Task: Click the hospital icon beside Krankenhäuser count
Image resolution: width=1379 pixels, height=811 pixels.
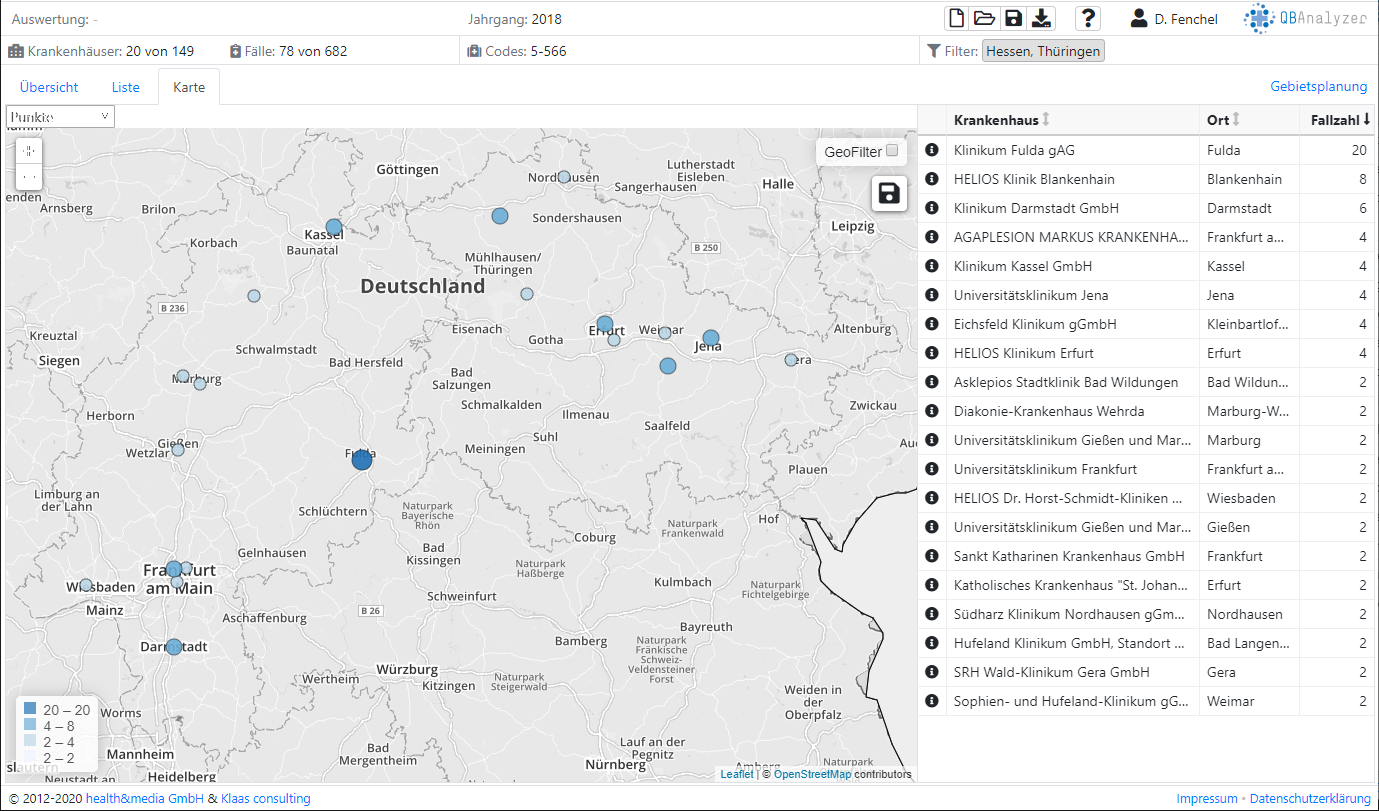Action: point(16,51)
